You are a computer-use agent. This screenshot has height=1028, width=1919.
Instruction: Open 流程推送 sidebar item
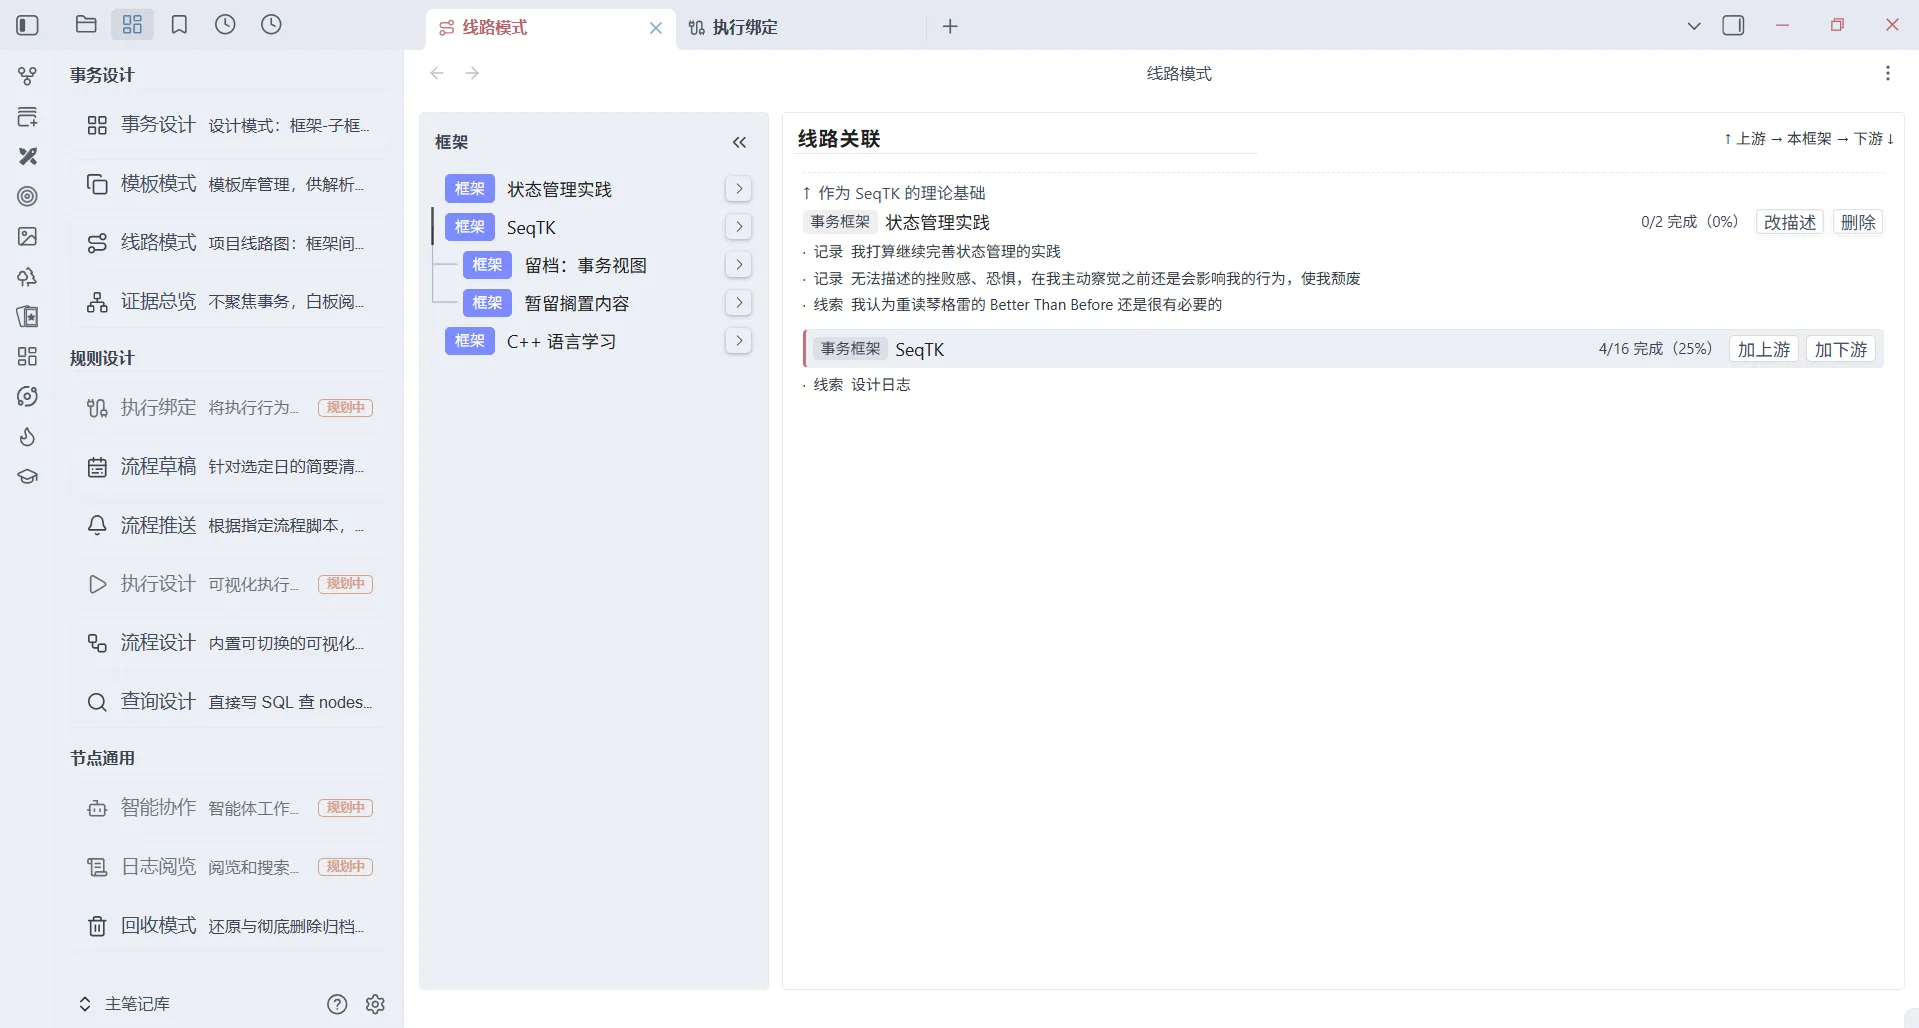229,526
